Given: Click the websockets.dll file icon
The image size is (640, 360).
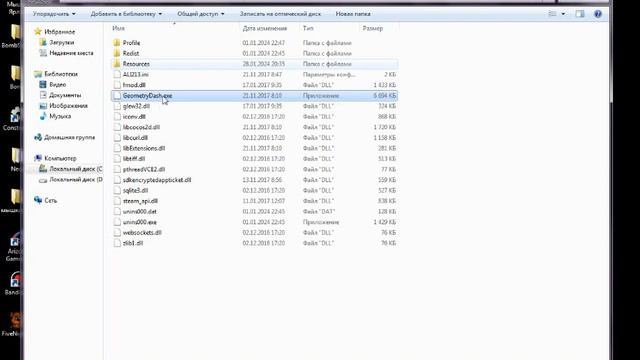Looking at the screenshot, I should pyautogui.click(x=117, y=233).
